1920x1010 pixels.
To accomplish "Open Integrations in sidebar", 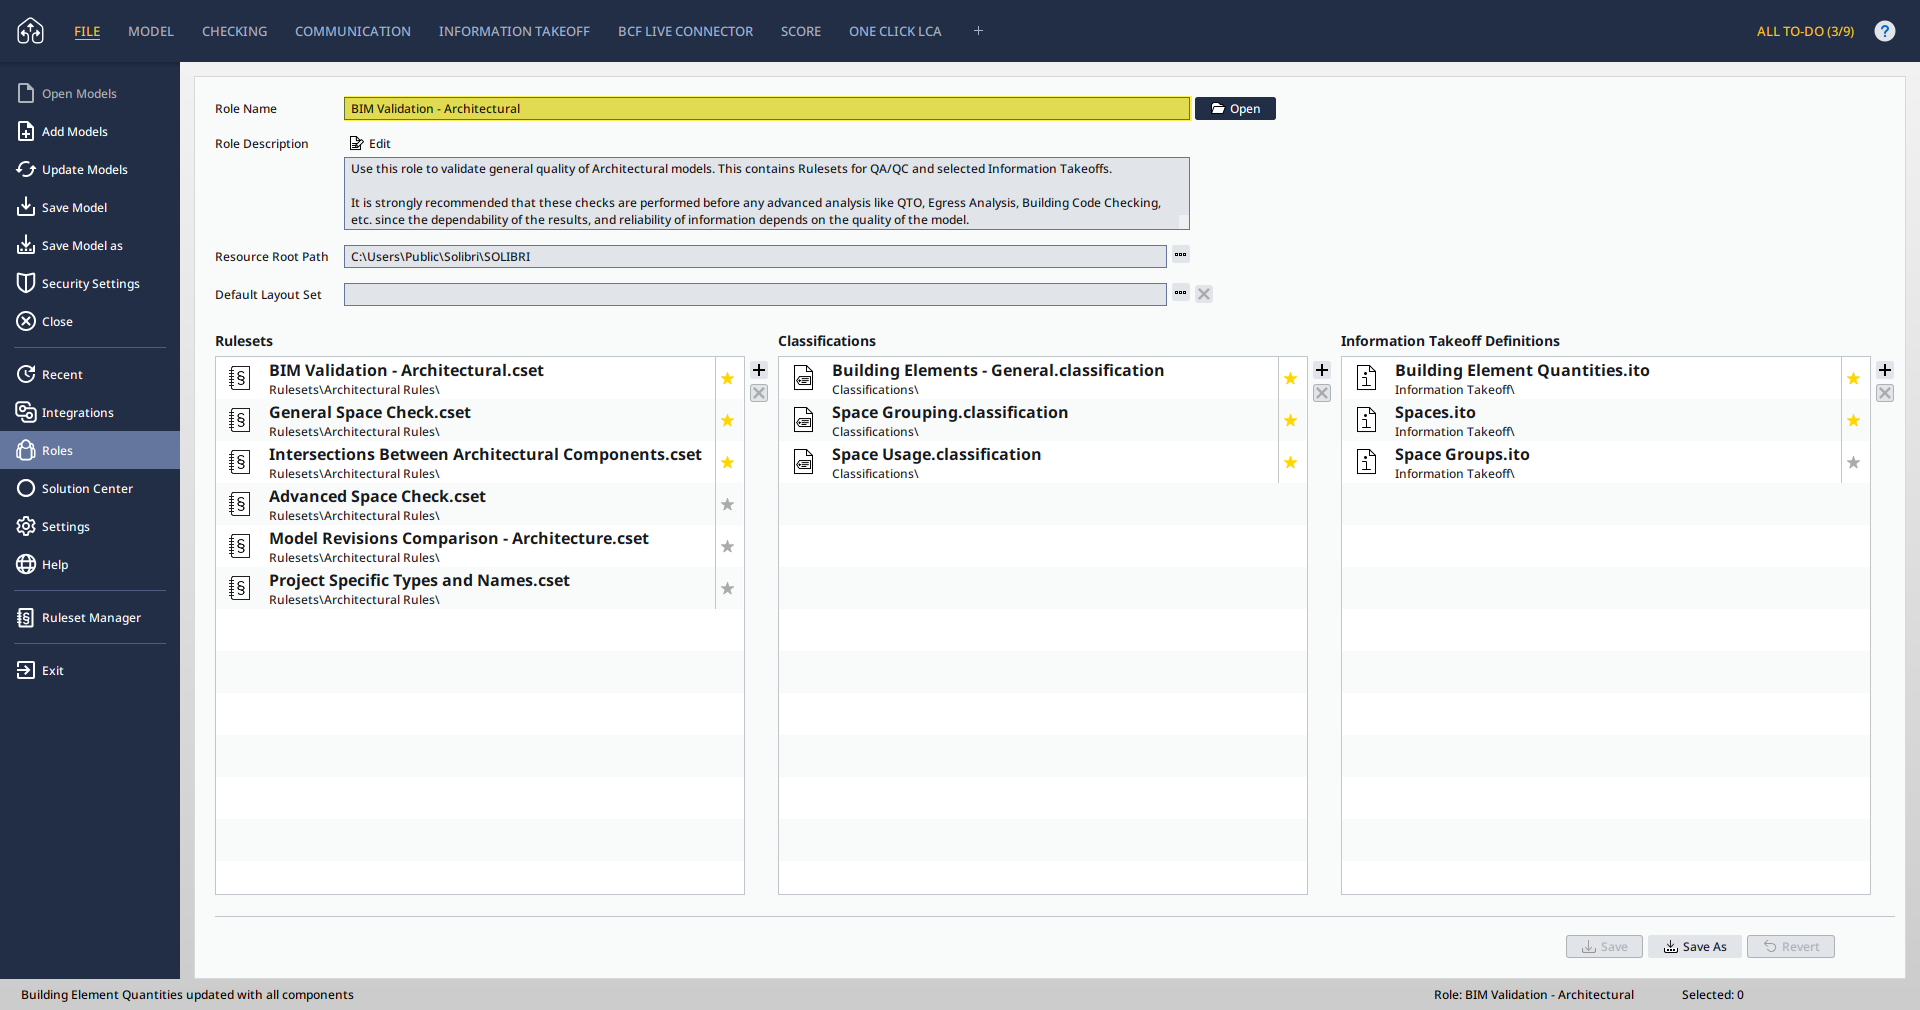I will (x=90, y=413).
